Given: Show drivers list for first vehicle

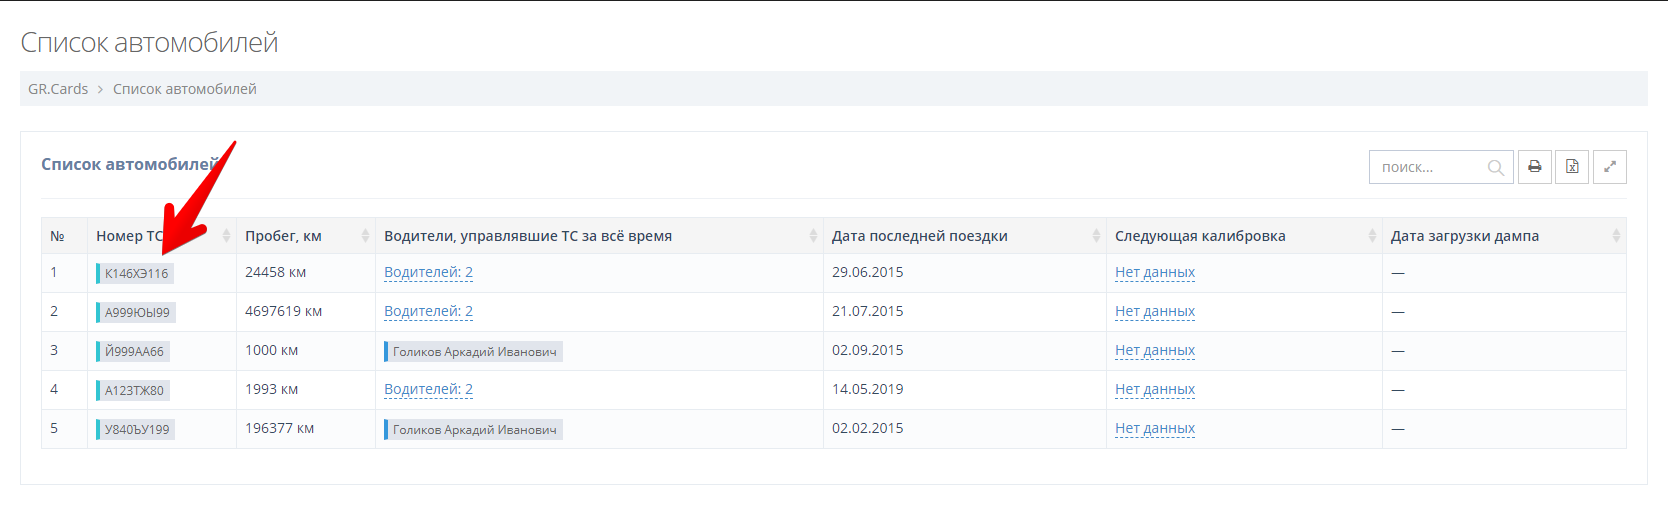Looking at the screenshot, I should tap(428, 272).
